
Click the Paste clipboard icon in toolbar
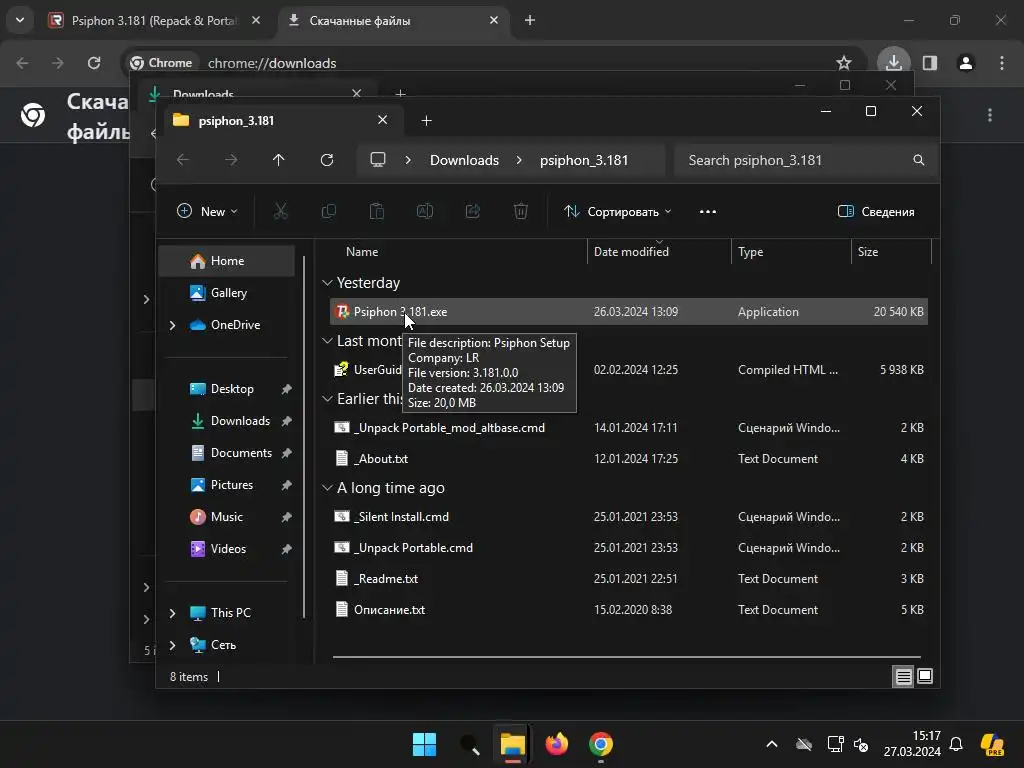[377, 212]
